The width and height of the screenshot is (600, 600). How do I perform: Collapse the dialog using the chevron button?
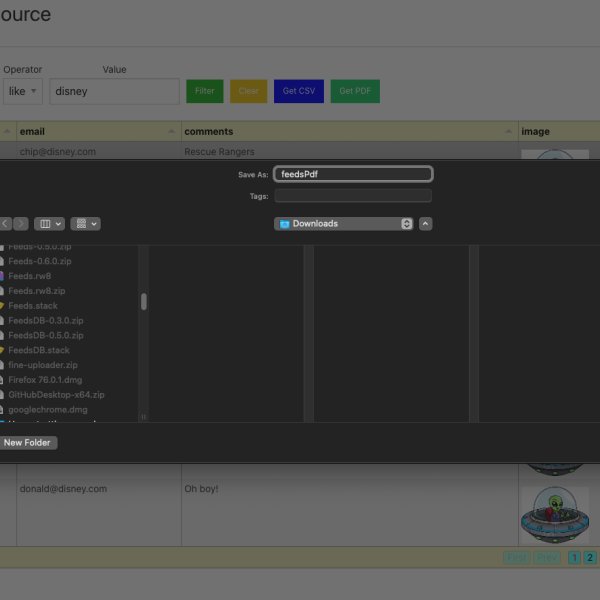point(425,224)
